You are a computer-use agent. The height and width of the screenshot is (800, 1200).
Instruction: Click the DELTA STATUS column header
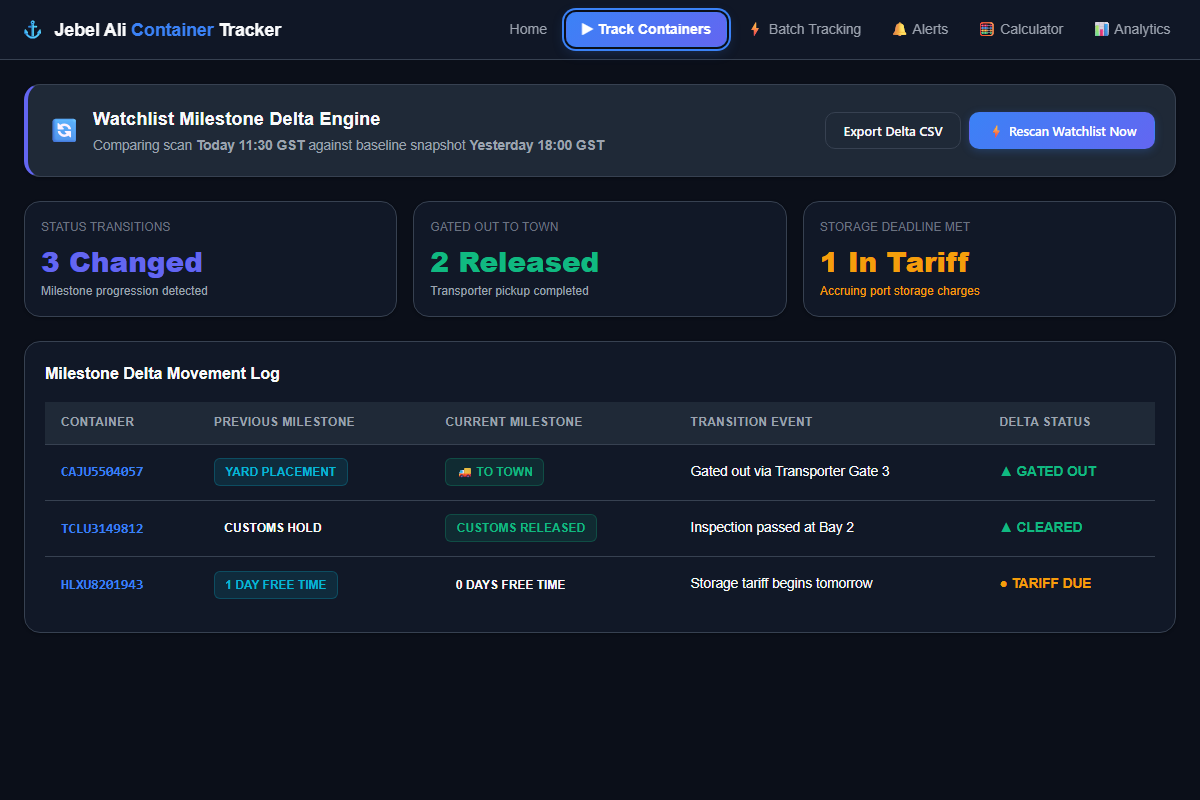click(1045, 422)
